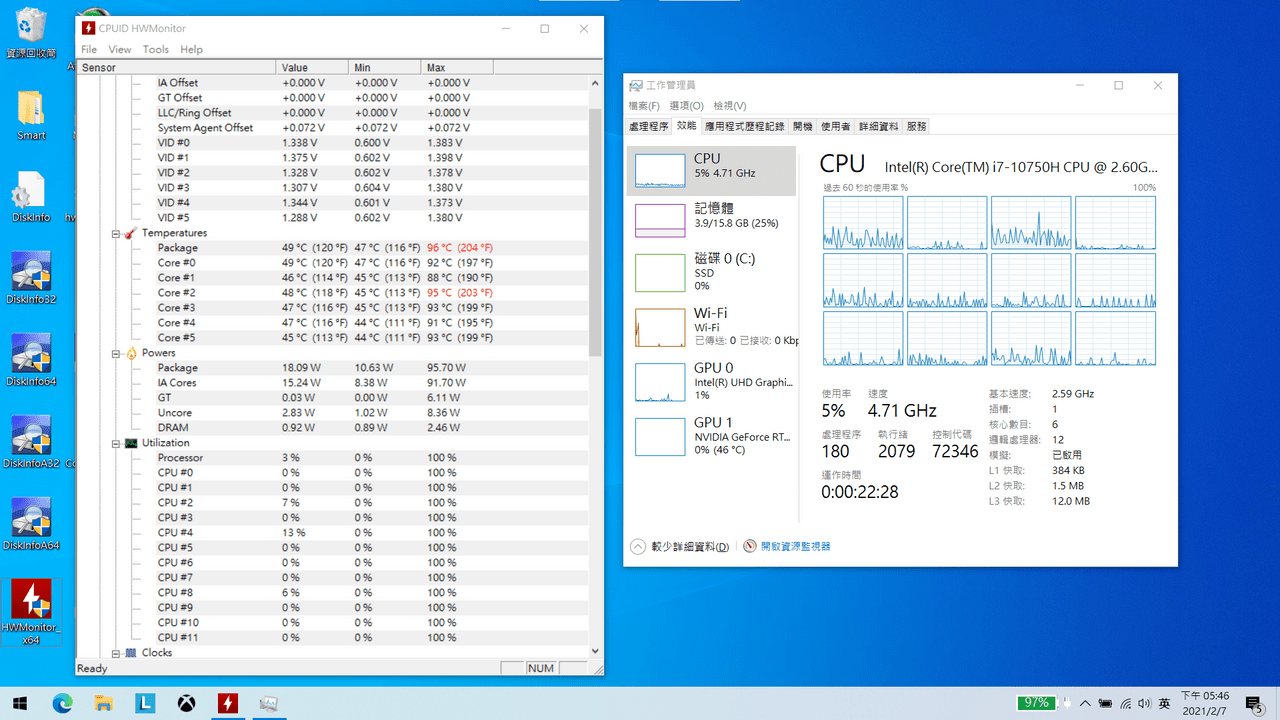Open HWMonitor Help menu
Screen dimensions: 1280x720
point(191,49)
